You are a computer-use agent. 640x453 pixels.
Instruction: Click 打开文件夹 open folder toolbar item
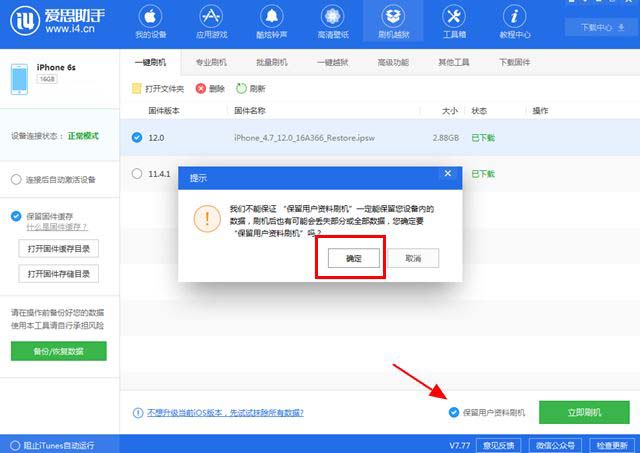coord(158,89)
